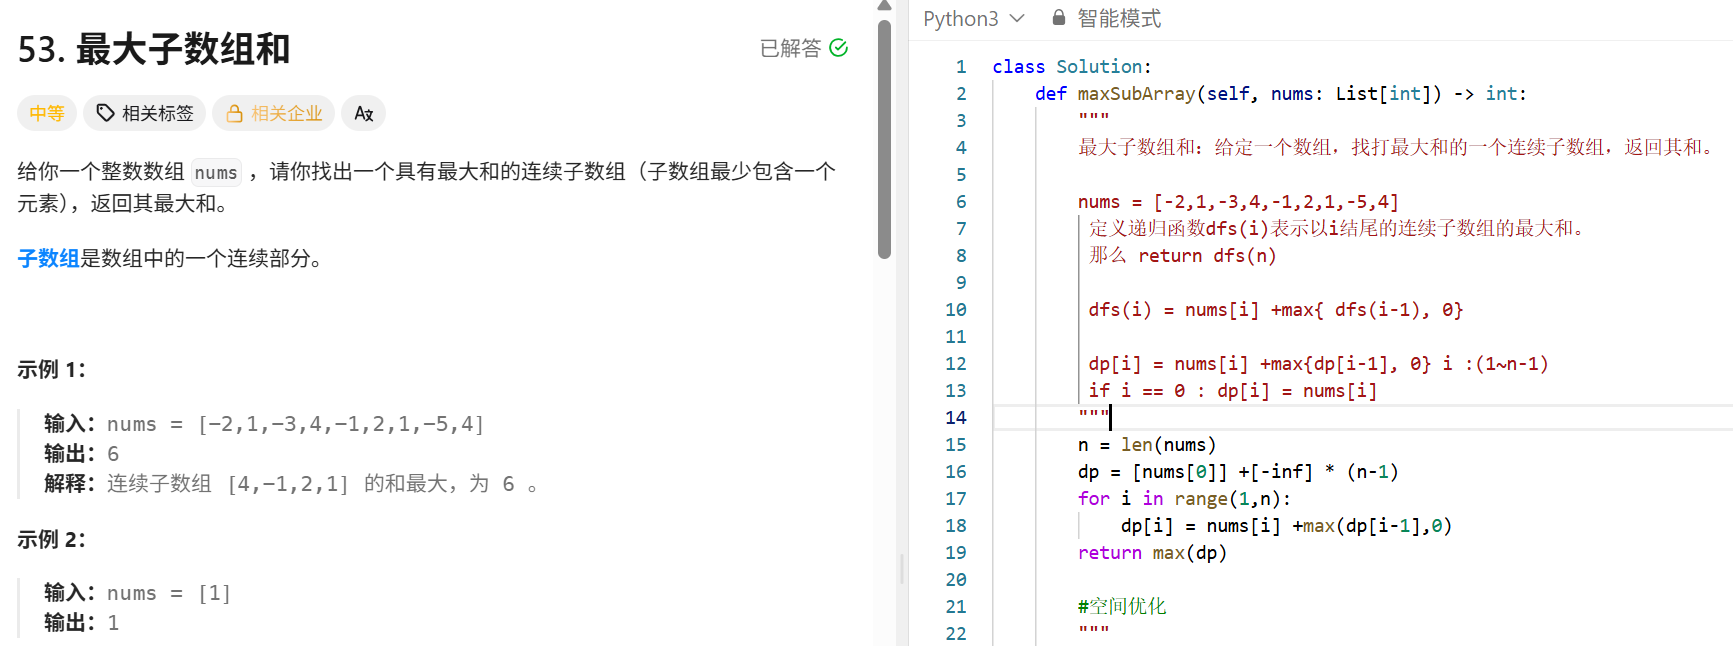Image resolution: width=1733 pixels, height=646 pixels.
Task: Click docstring line 那么 return dfs(n)
Action: click(x=1183, y=256)
